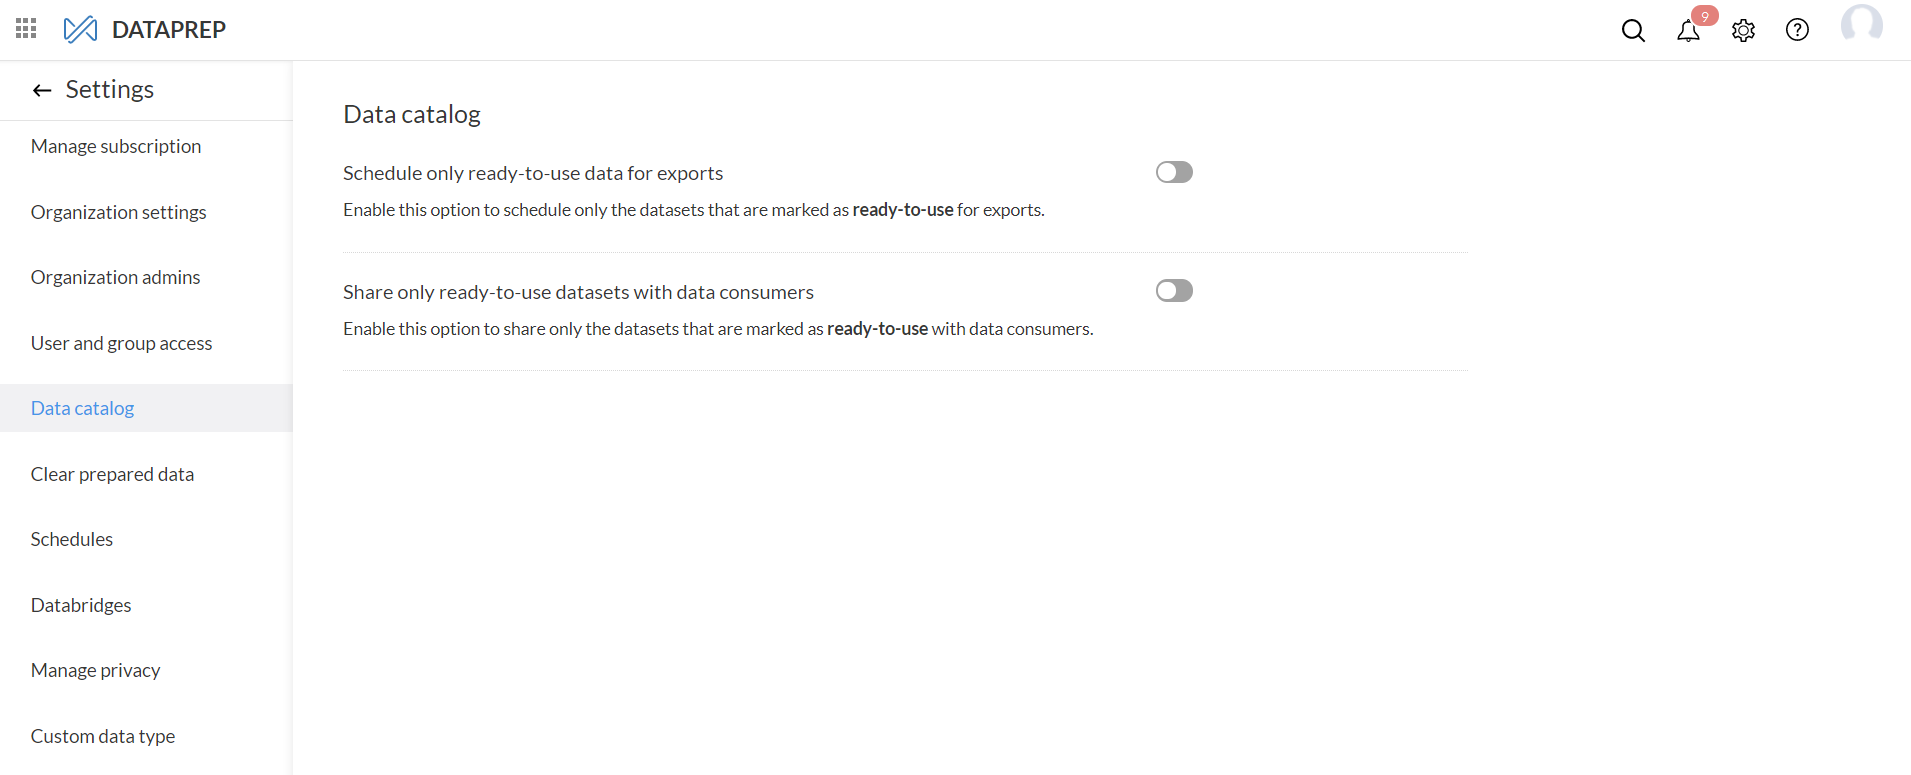This screenshot has height=775, width=1911.
Task: Open Clear prepared data section
Action: (x=112, y=474)
